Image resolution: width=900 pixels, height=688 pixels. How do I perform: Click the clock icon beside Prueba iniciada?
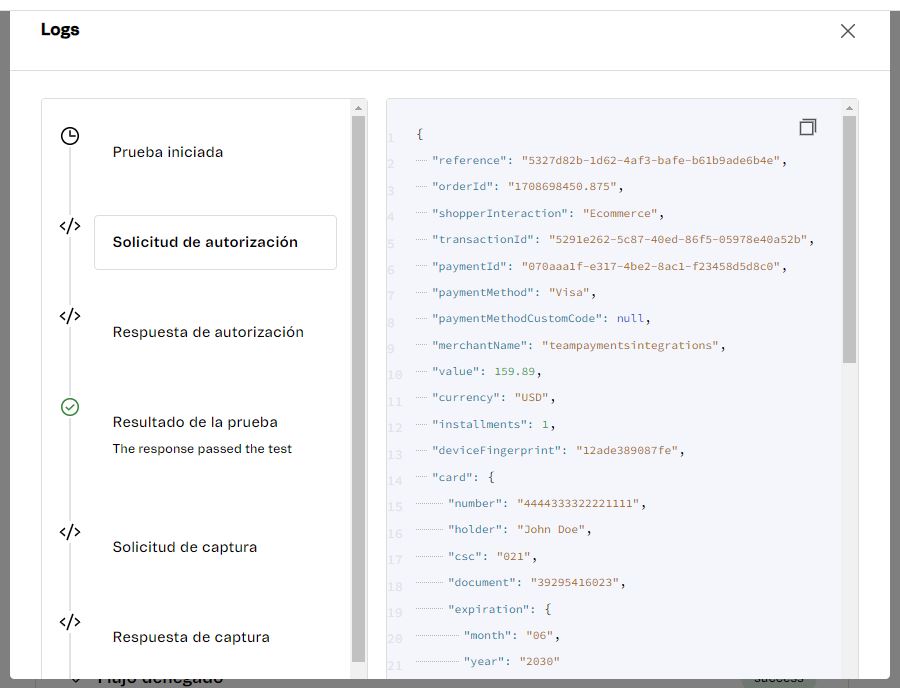pyautogui.click(x=69, y=136)
